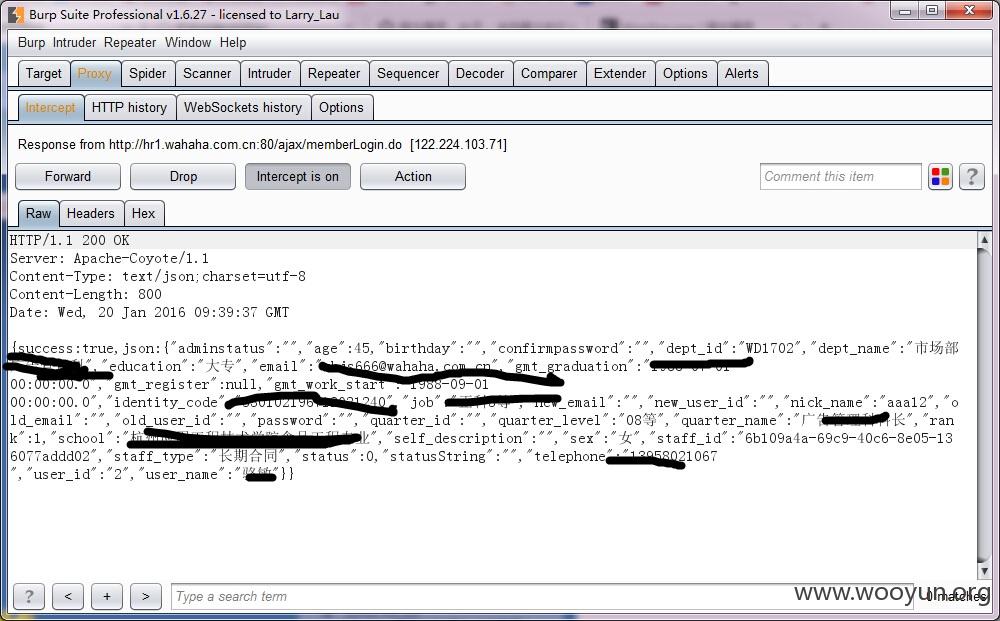The height and width of the screenshot is (621, 1000).
Task: Click the Content-Type header line
Action: point(158,276)
